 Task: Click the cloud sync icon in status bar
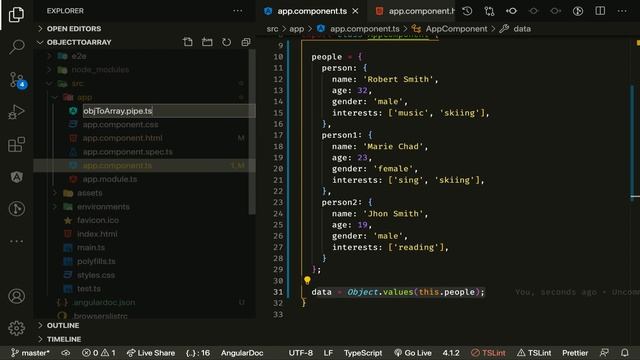pos(66,353)
